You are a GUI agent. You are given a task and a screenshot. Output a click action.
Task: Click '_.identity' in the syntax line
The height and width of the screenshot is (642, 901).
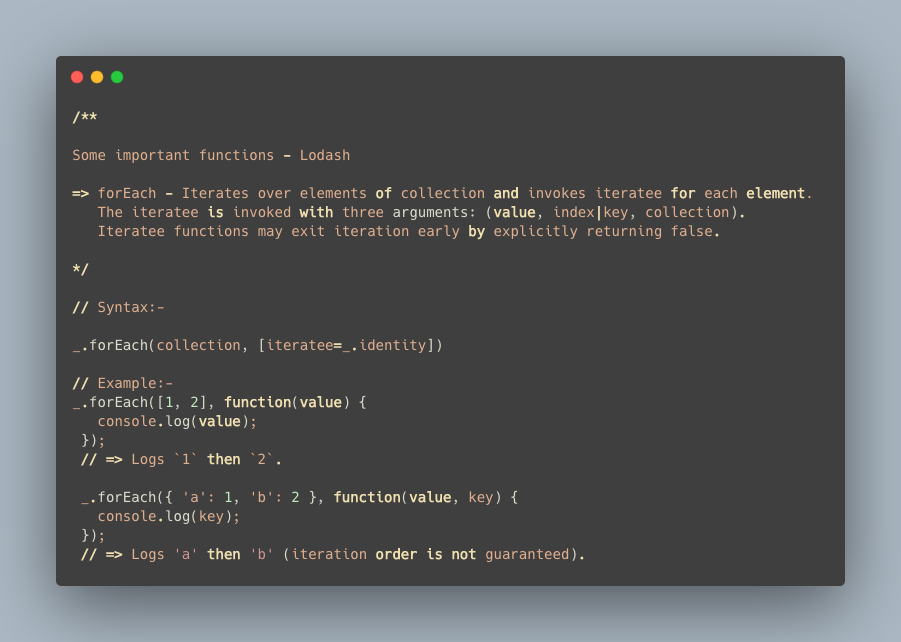tap(384, 345)
